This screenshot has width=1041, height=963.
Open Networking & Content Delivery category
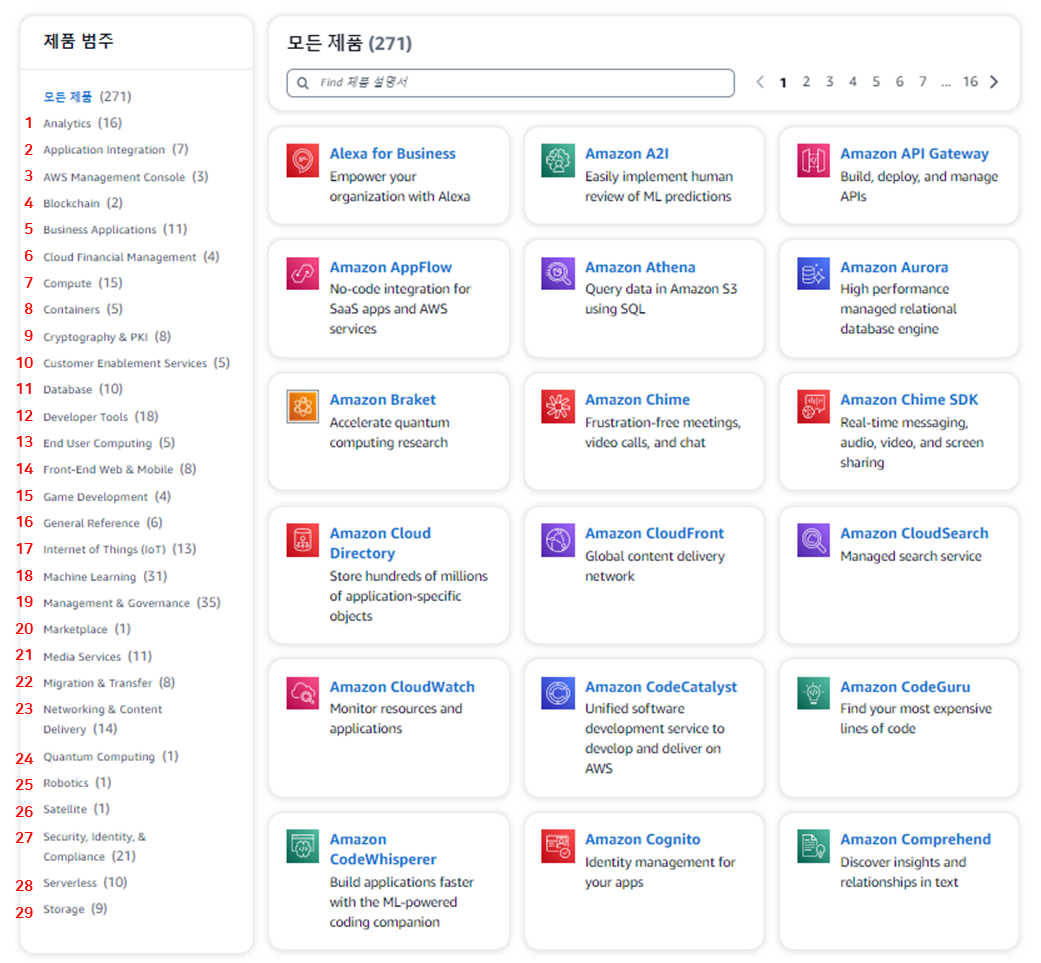(x=102, y=719)
